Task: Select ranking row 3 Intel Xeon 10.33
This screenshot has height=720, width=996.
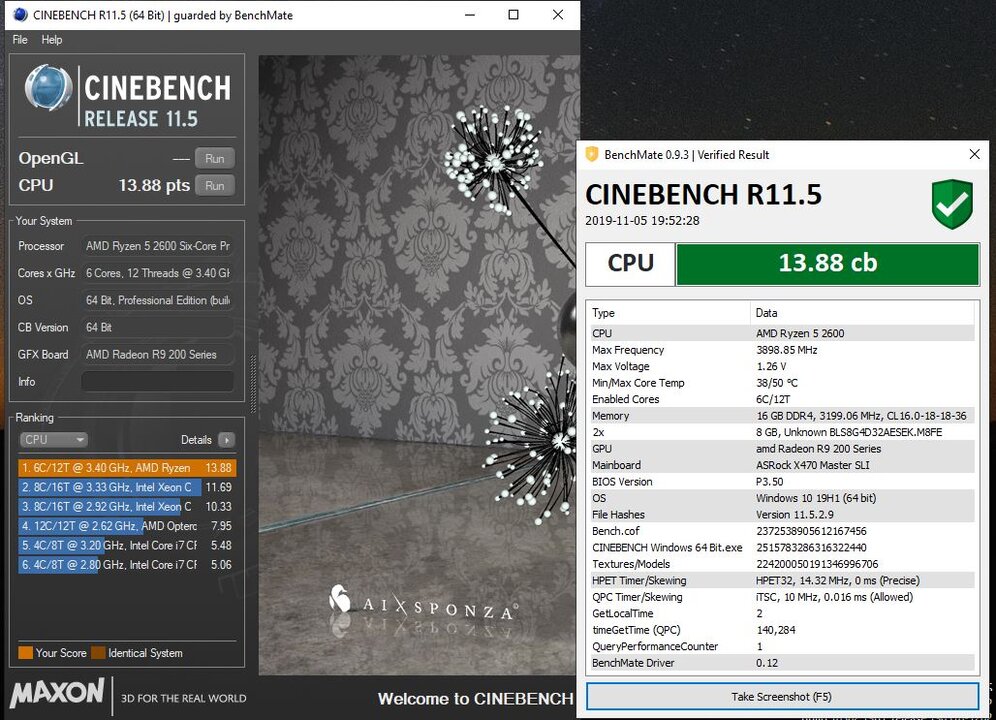Action: click(x=127, y=506)
